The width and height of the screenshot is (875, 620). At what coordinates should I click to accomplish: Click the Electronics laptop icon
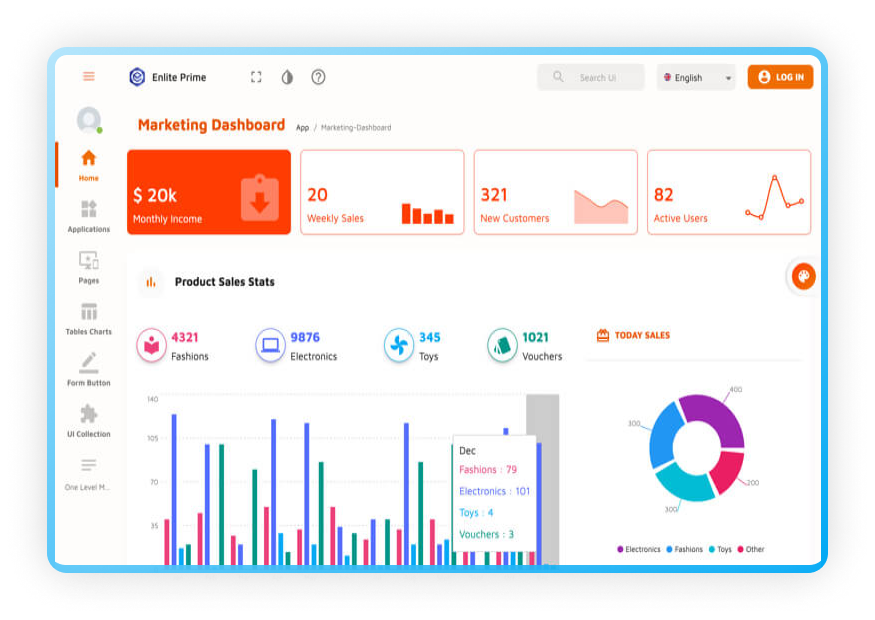point(270,346)
